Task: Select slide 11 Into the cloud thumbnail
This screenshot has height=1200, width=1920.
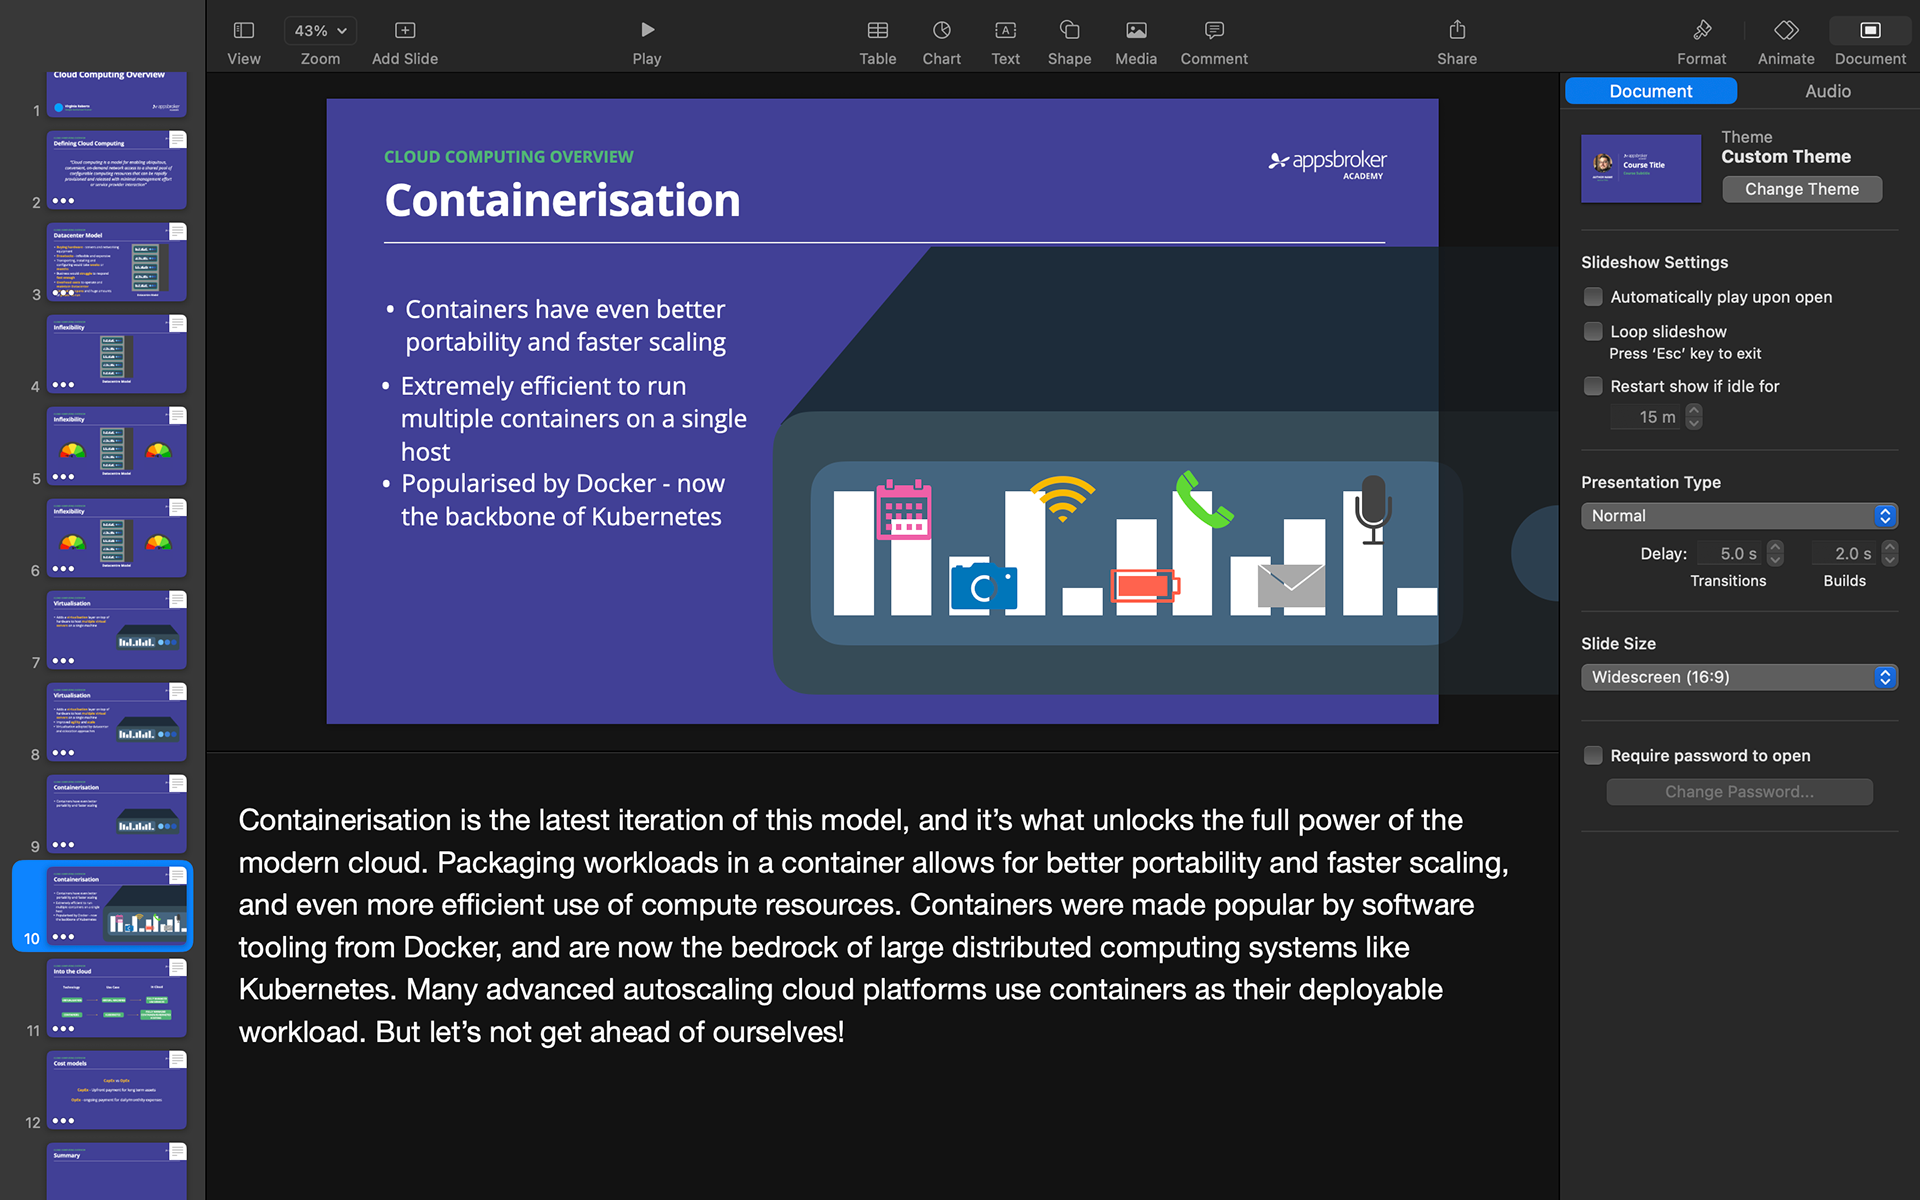Action: point(117,997)
